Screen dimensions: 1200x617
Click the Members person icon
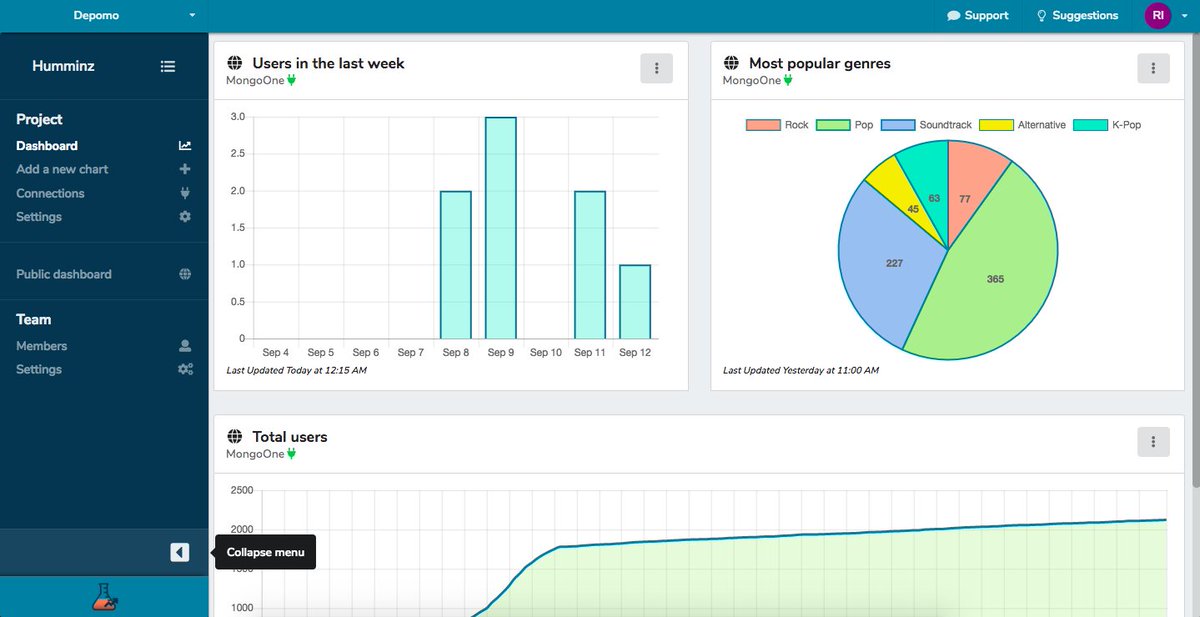(x=185, y=346)
